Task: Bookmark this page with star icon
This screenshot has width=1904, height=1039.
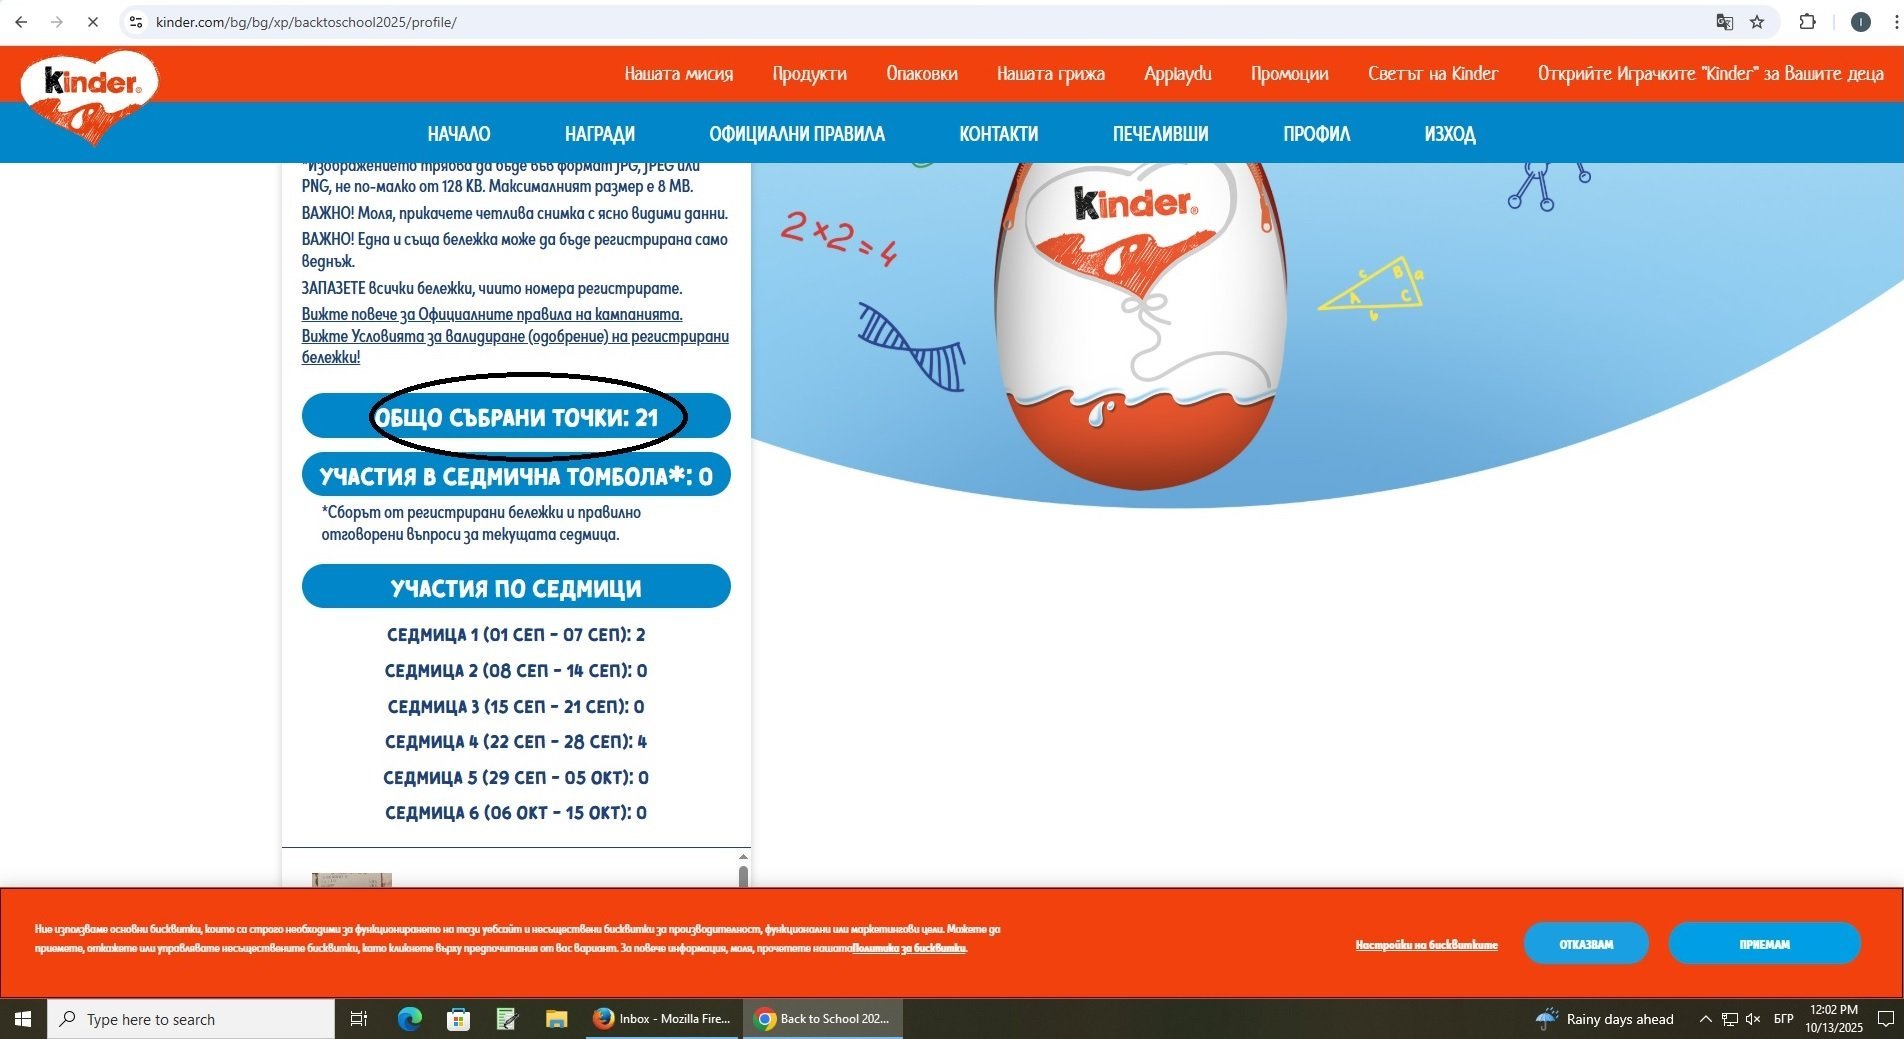Action: (x=1757, y=22)
